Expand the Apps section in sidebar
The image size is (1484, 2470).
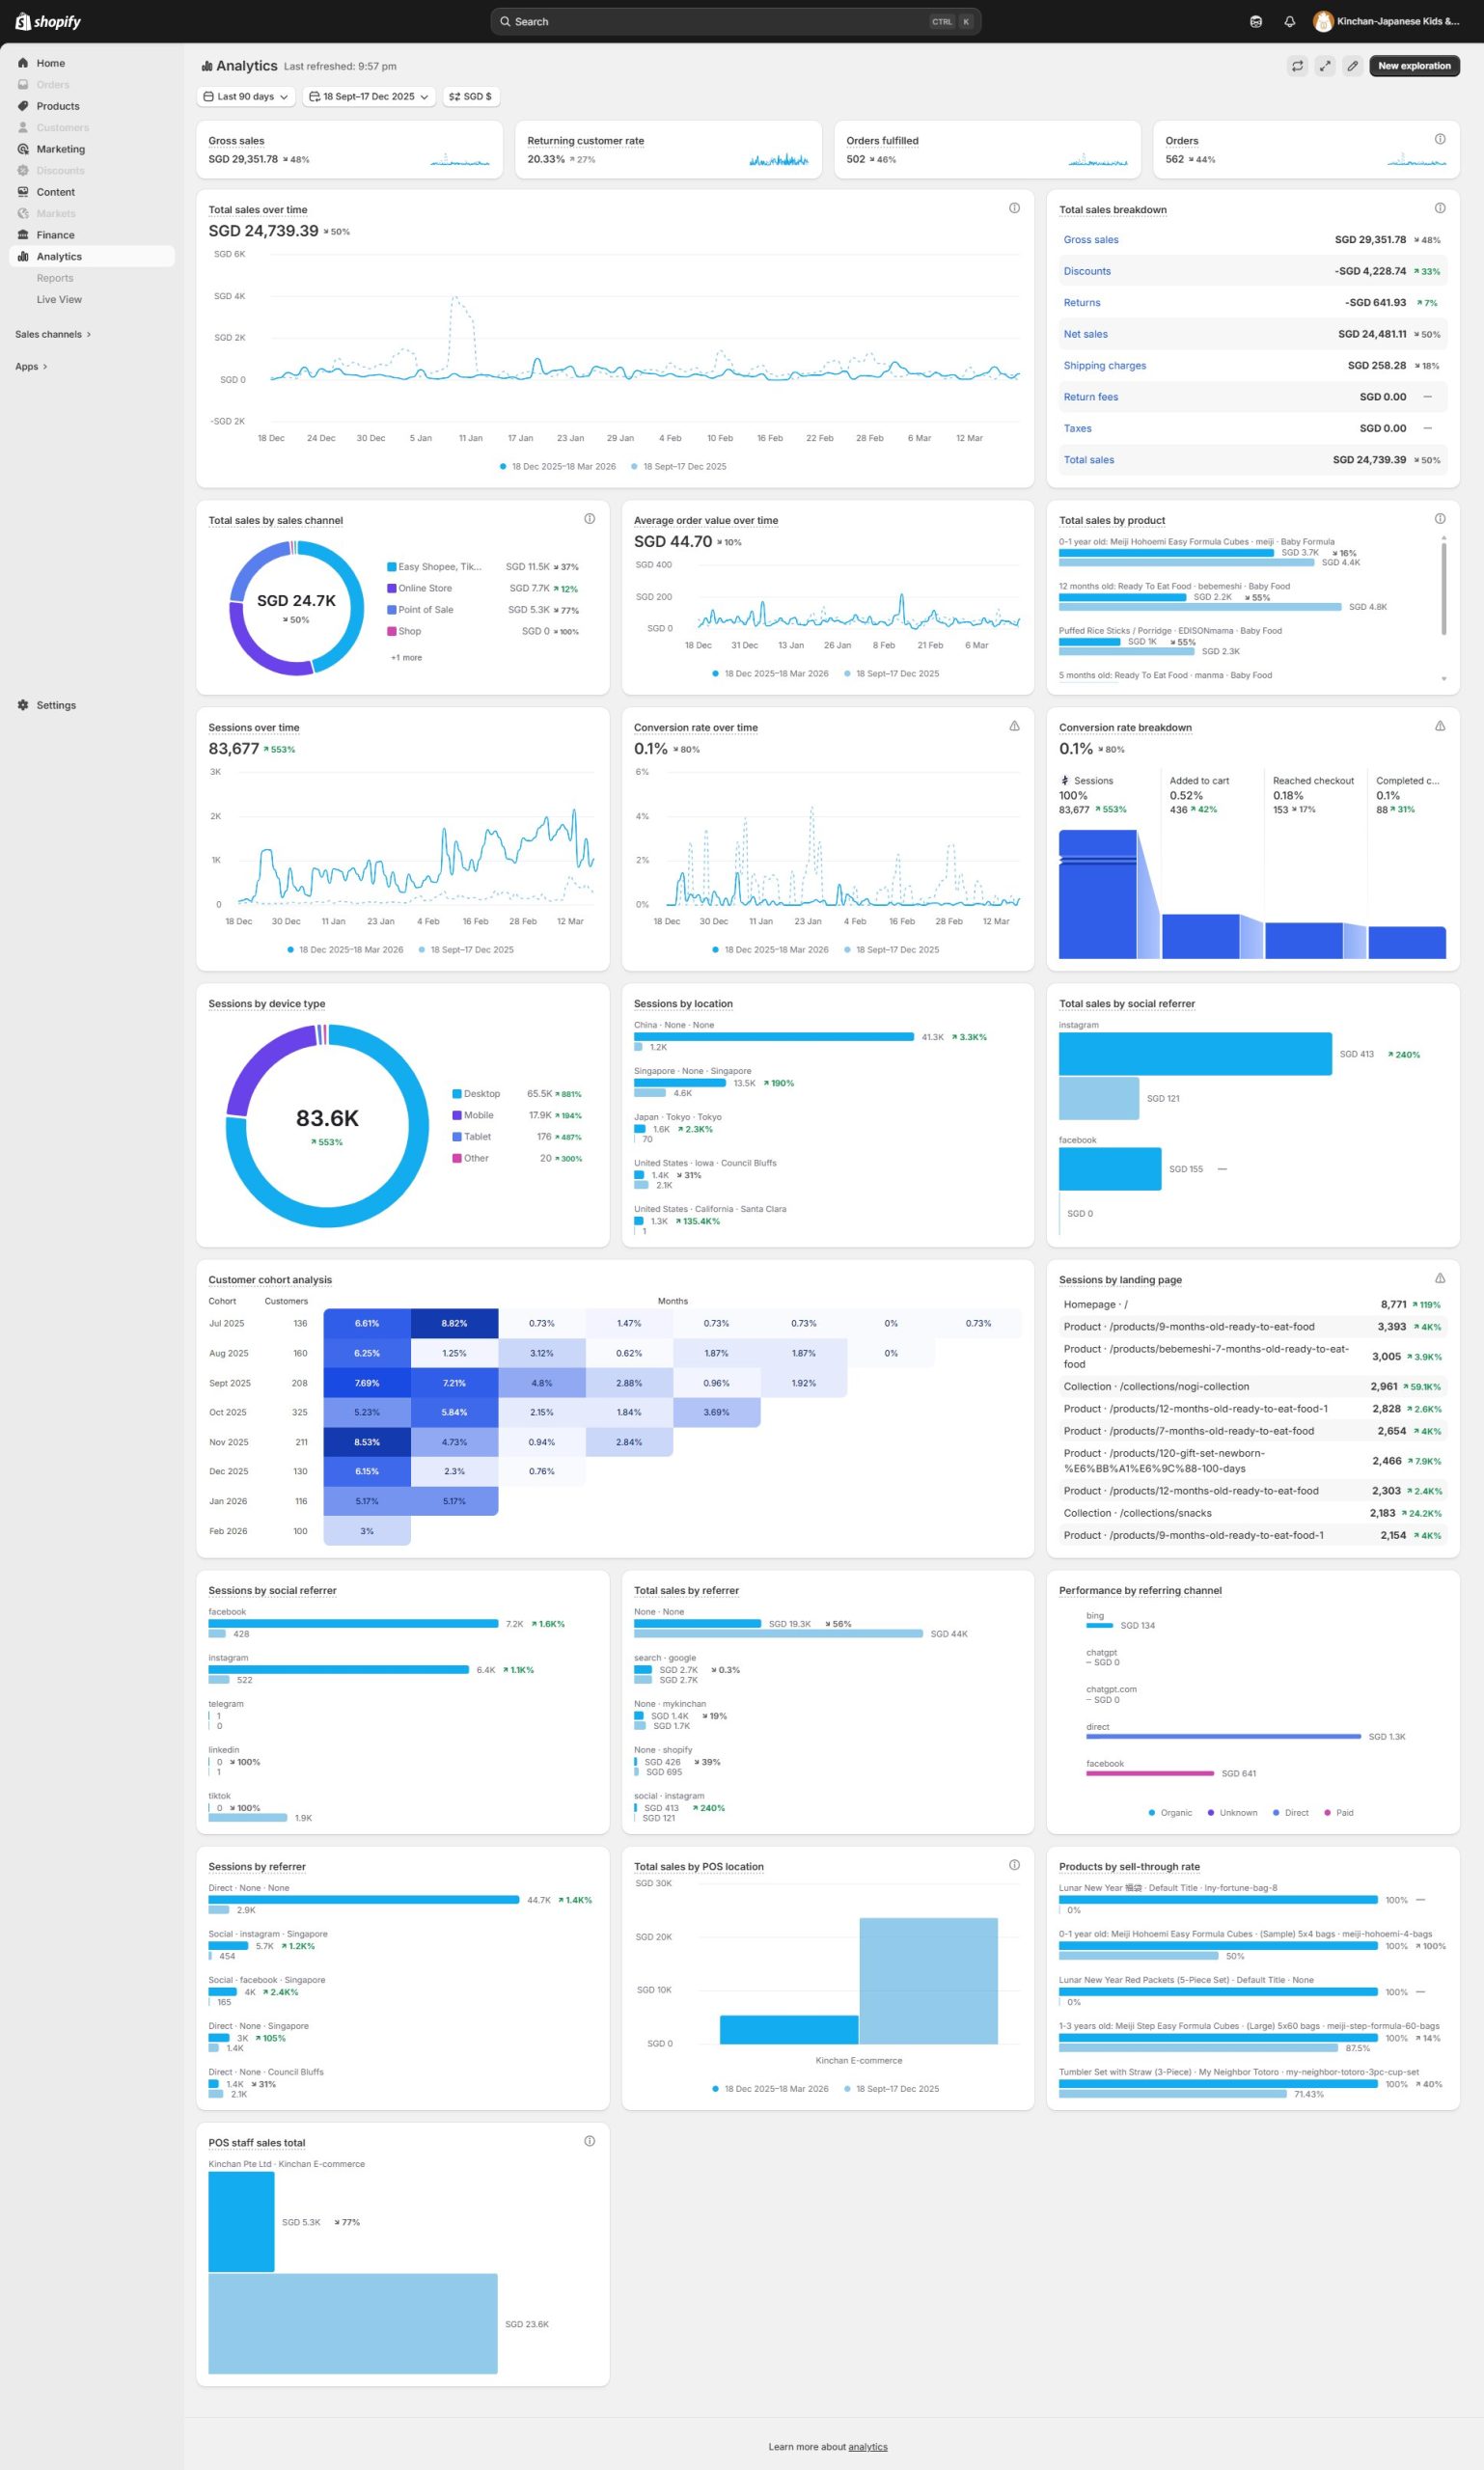point(31,367)
